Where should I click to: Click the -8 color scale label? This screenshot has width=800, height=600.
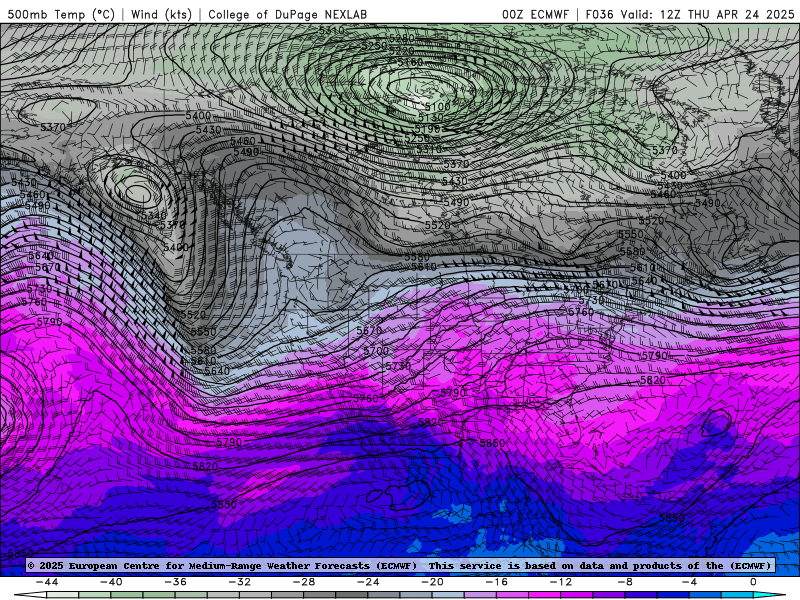[x=625, y=582]
